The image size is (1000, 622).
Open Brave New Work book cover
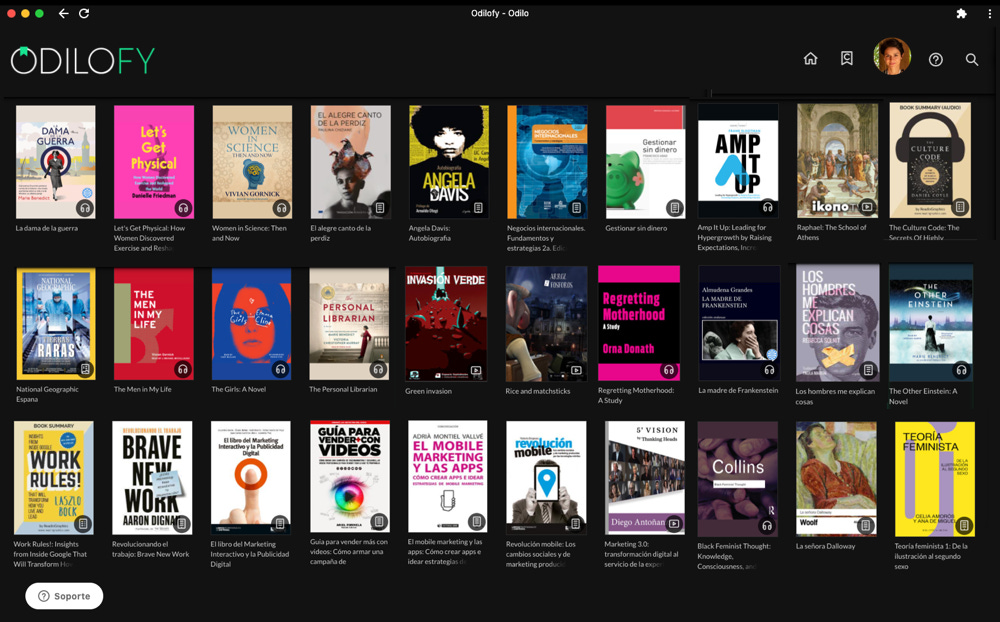tap(152, 478)
